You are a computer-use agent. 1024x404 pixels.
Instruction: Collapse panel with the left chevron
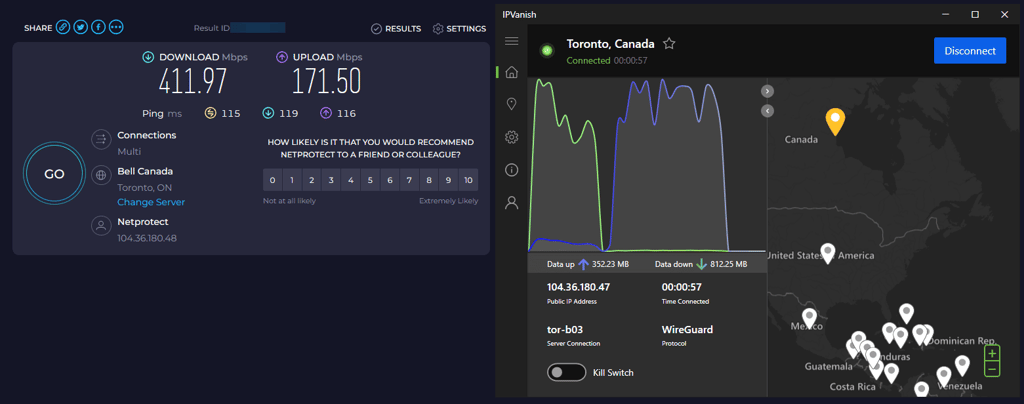point(767,111)
